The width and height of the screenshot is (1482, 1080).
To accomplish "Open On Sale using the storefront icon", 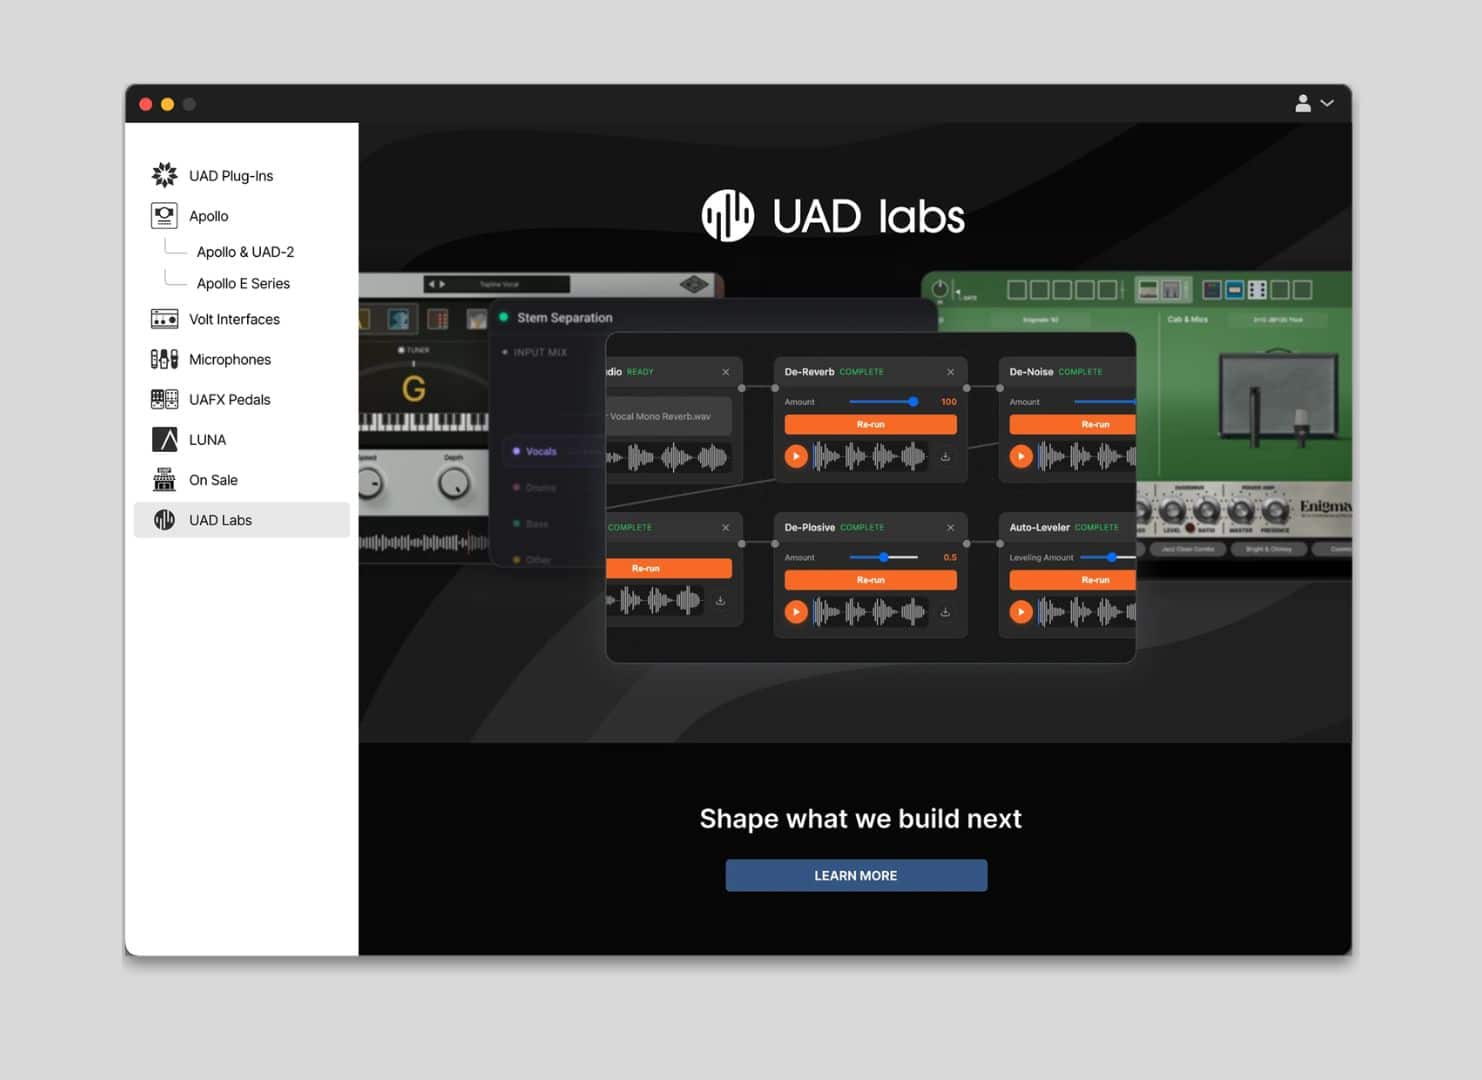I will point(163,479).
